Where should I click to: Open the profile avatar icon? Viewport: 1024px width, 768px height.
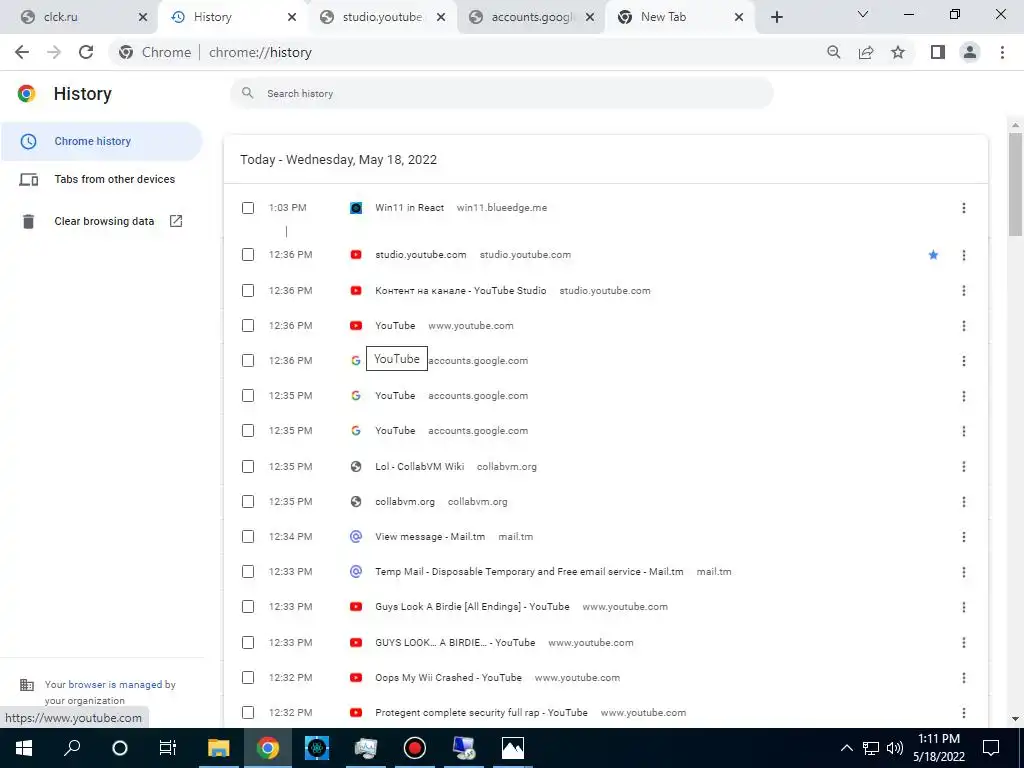coord(970,52)
